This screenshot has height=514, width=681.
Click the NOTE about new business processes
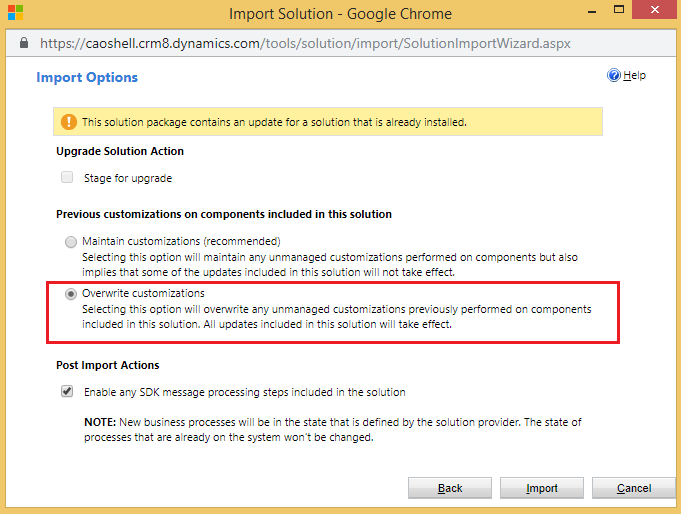click(x=333, y=430)
